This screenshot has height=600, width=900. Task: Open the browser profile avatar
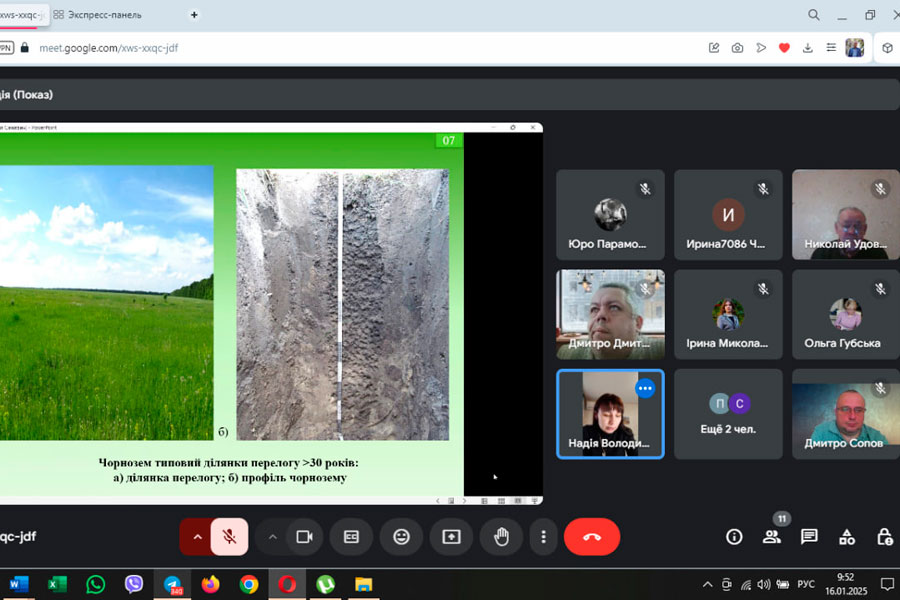pos(855,48)
